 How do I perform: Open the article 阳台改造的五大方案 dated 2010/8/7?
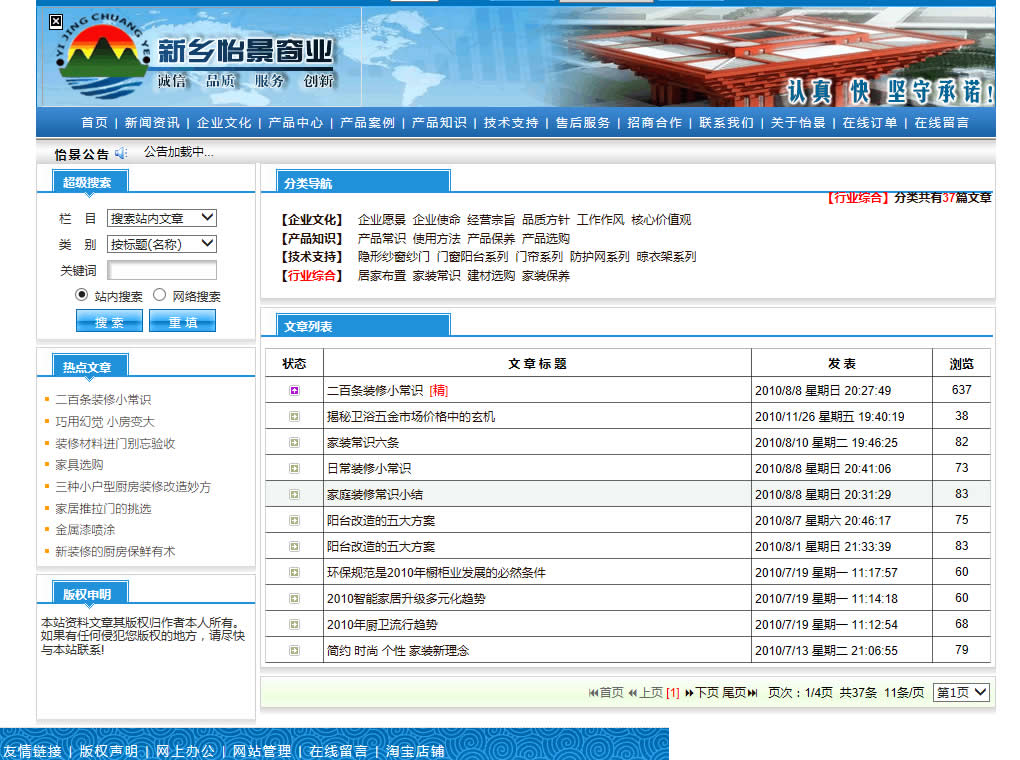[381, 521]
